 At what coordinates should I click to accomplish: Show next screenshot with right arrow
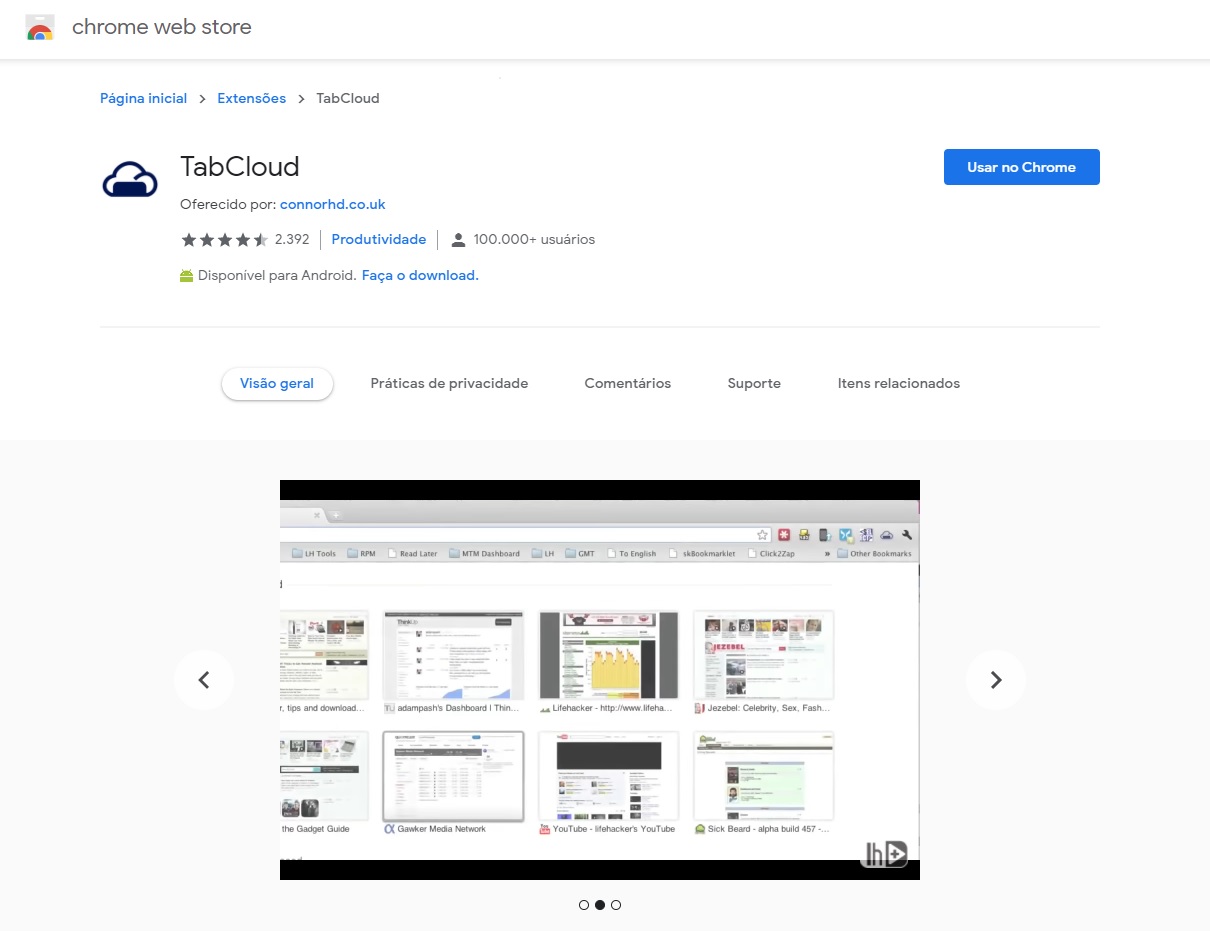[x=995, y=680]
